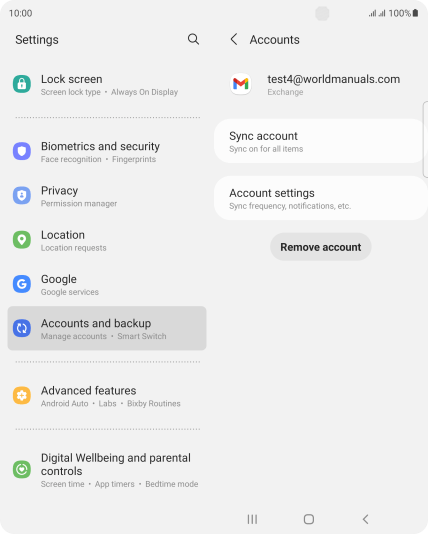Tap the Privacy shield icon
The height and width of the screenshot is (534, 428).
[22, 195]
